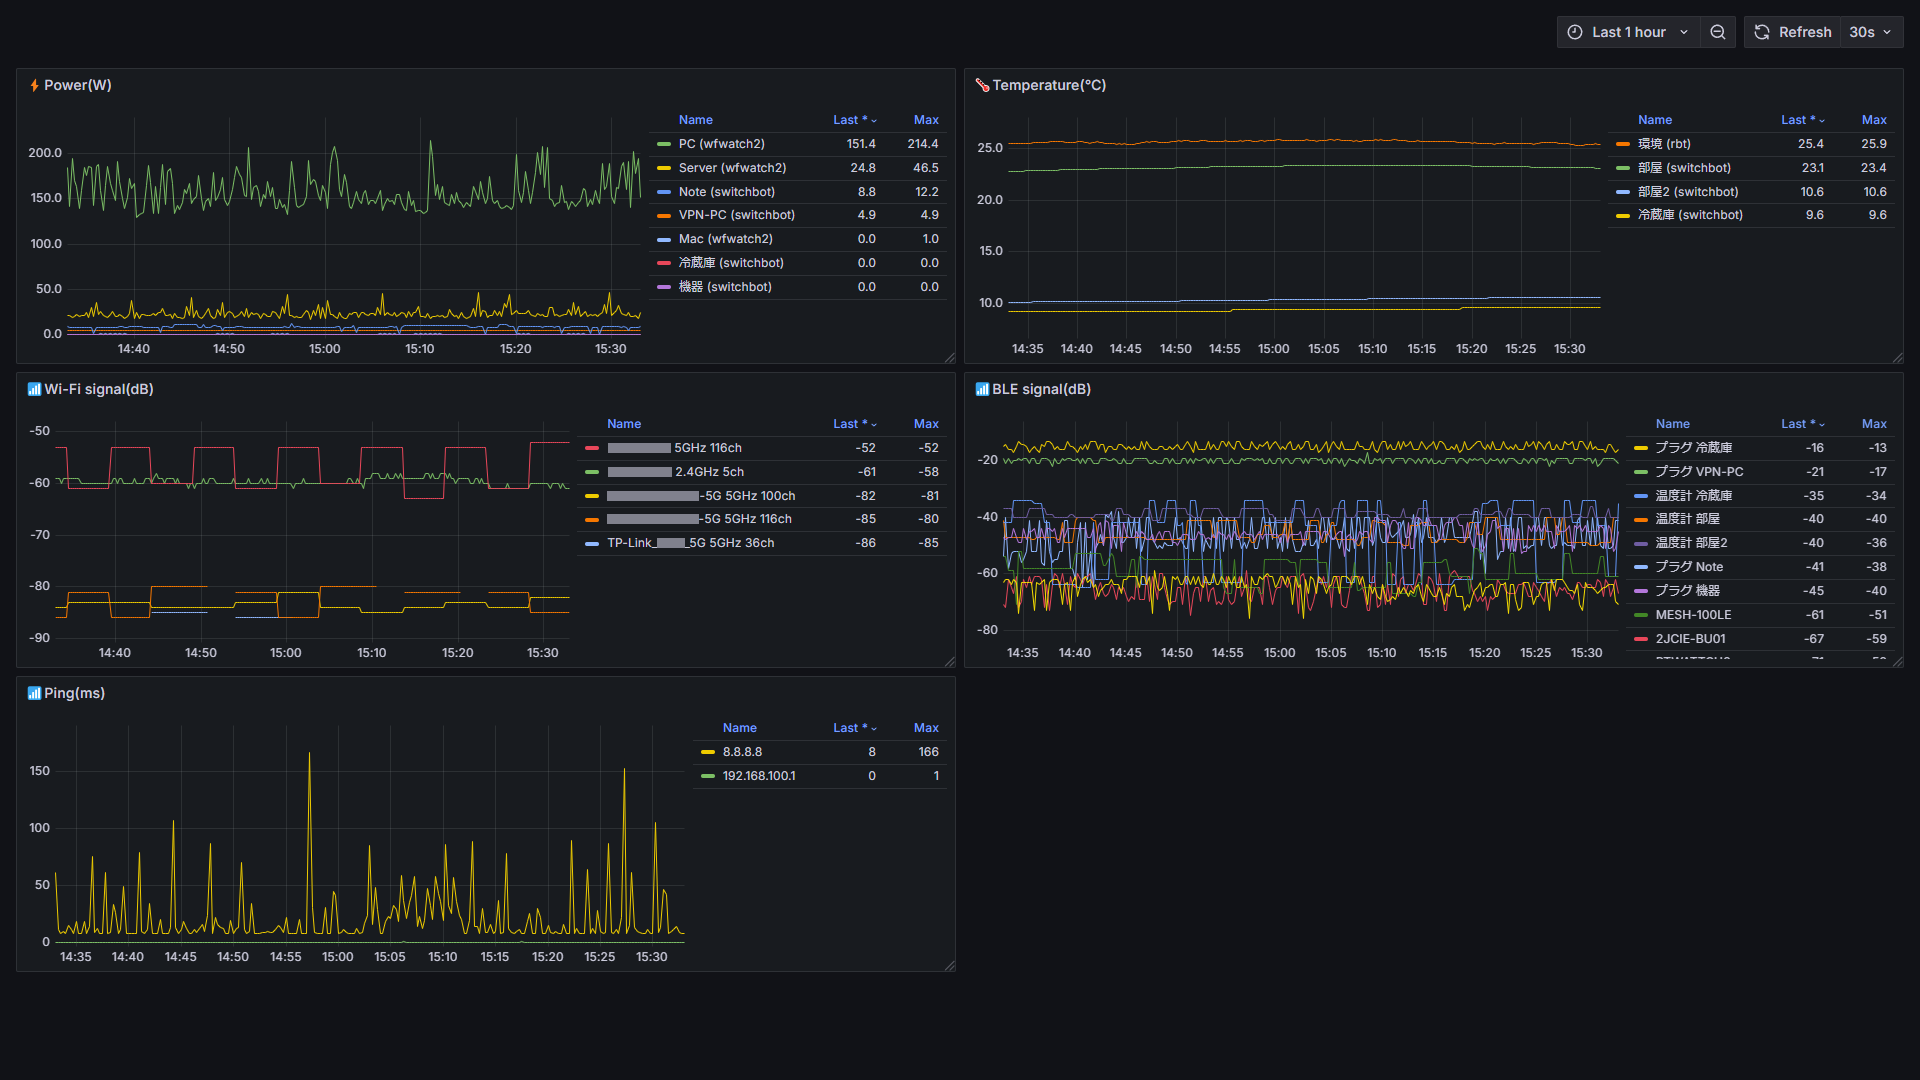The image size is (1920, 1080).
Task: Click the refresh dashboard icon
Action: pyautogui.click(x=1762, y=32)
